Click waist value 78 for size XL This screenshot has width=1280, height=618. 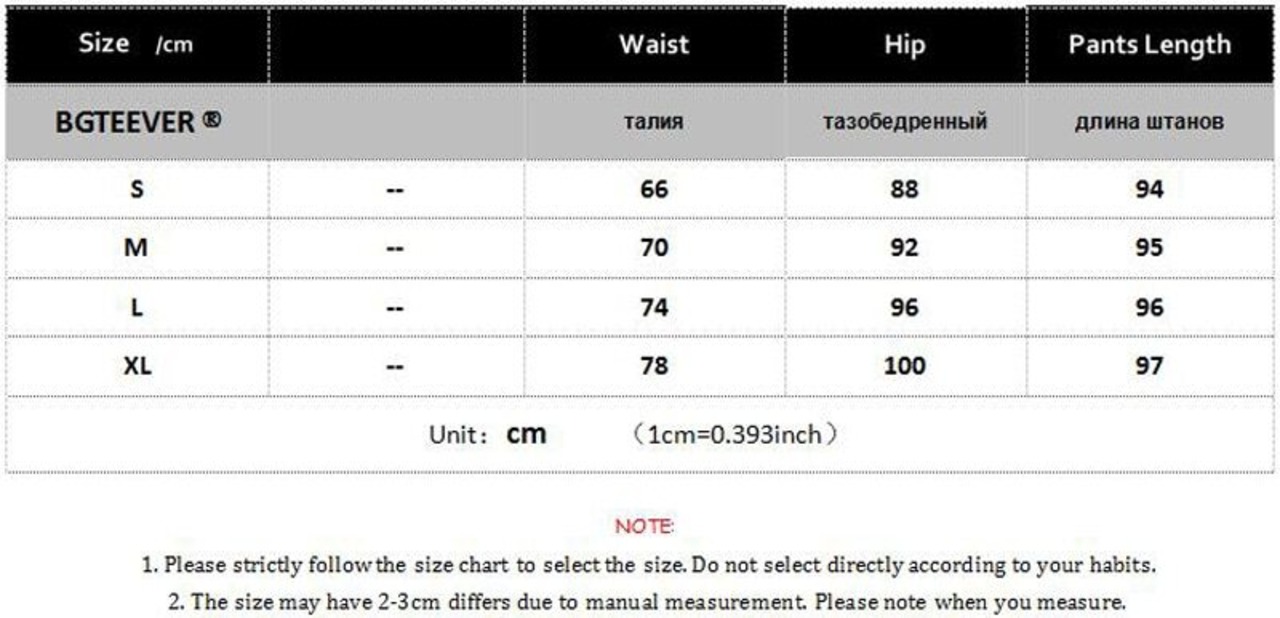(654, 366)
